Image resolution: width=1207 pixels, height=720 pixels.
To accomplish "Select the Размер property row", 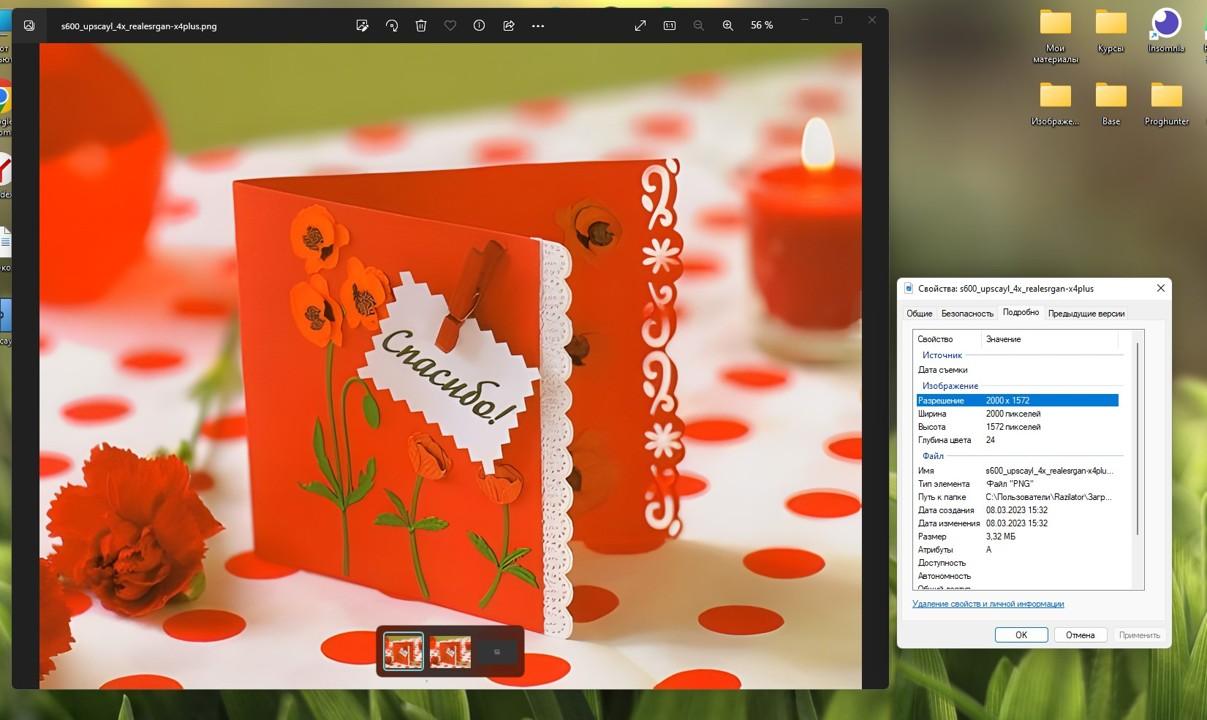I will tap(1017, 536).
